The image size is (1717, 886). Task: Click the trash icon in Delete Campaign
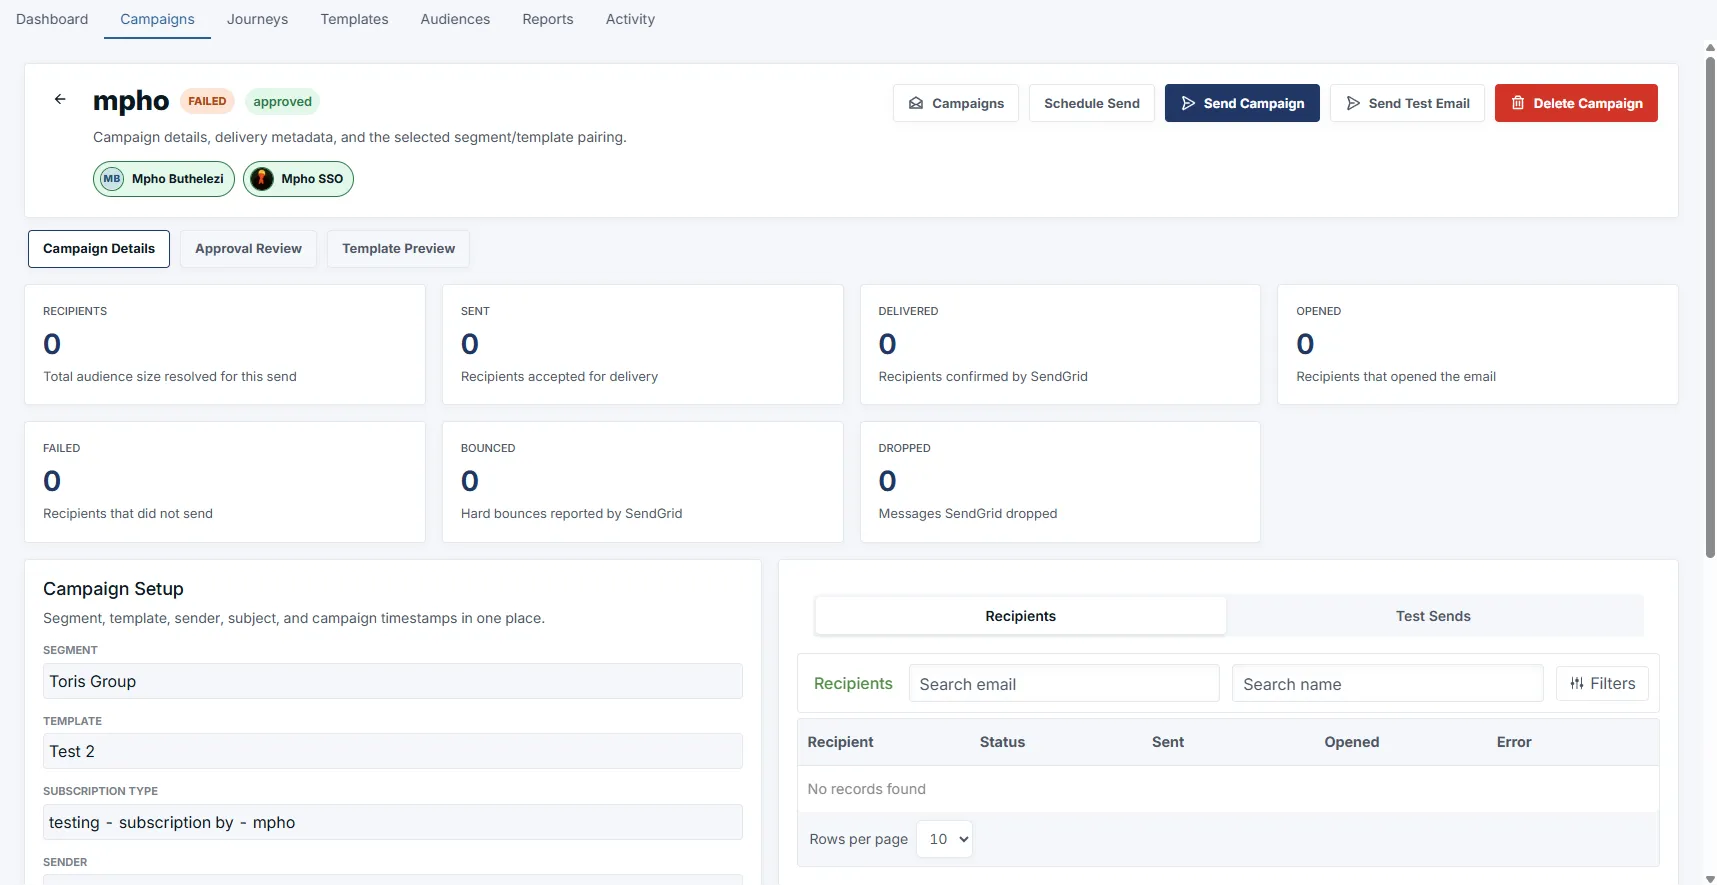coord(1518,103)
